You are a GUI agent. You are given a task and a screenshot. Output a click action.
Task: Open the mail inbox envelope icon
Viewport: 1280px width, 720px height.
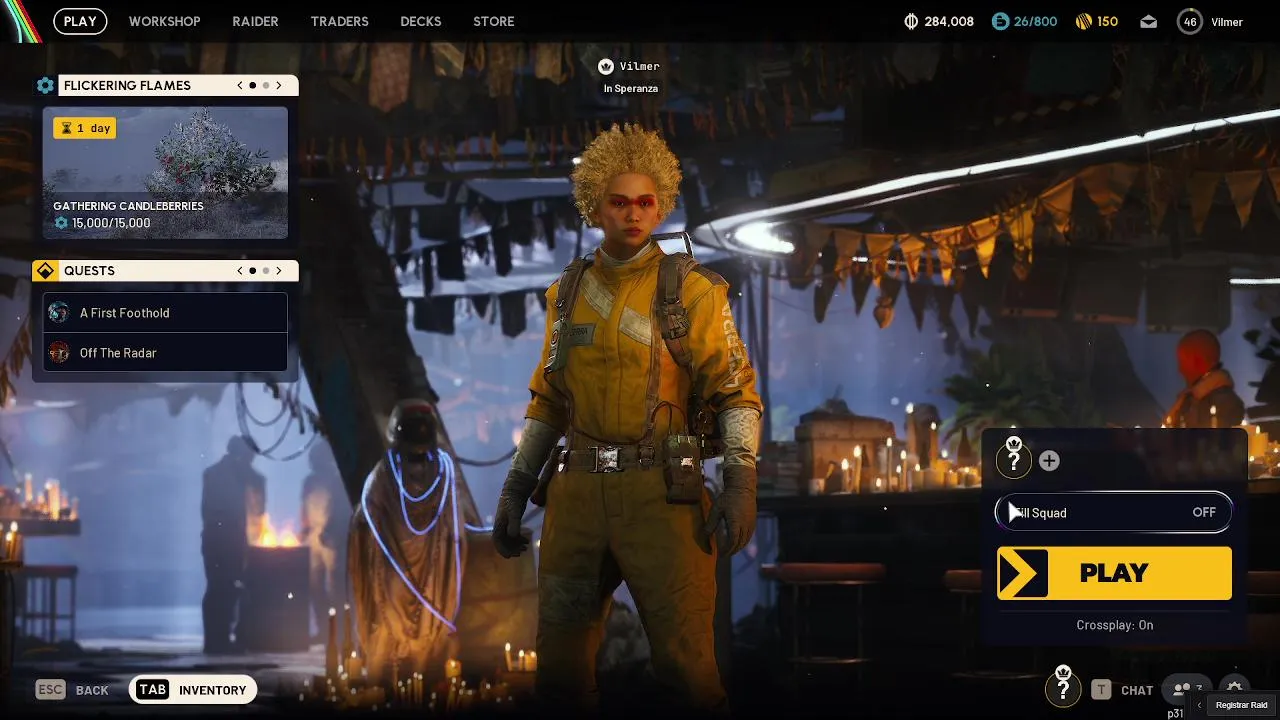coord(1149,21)
